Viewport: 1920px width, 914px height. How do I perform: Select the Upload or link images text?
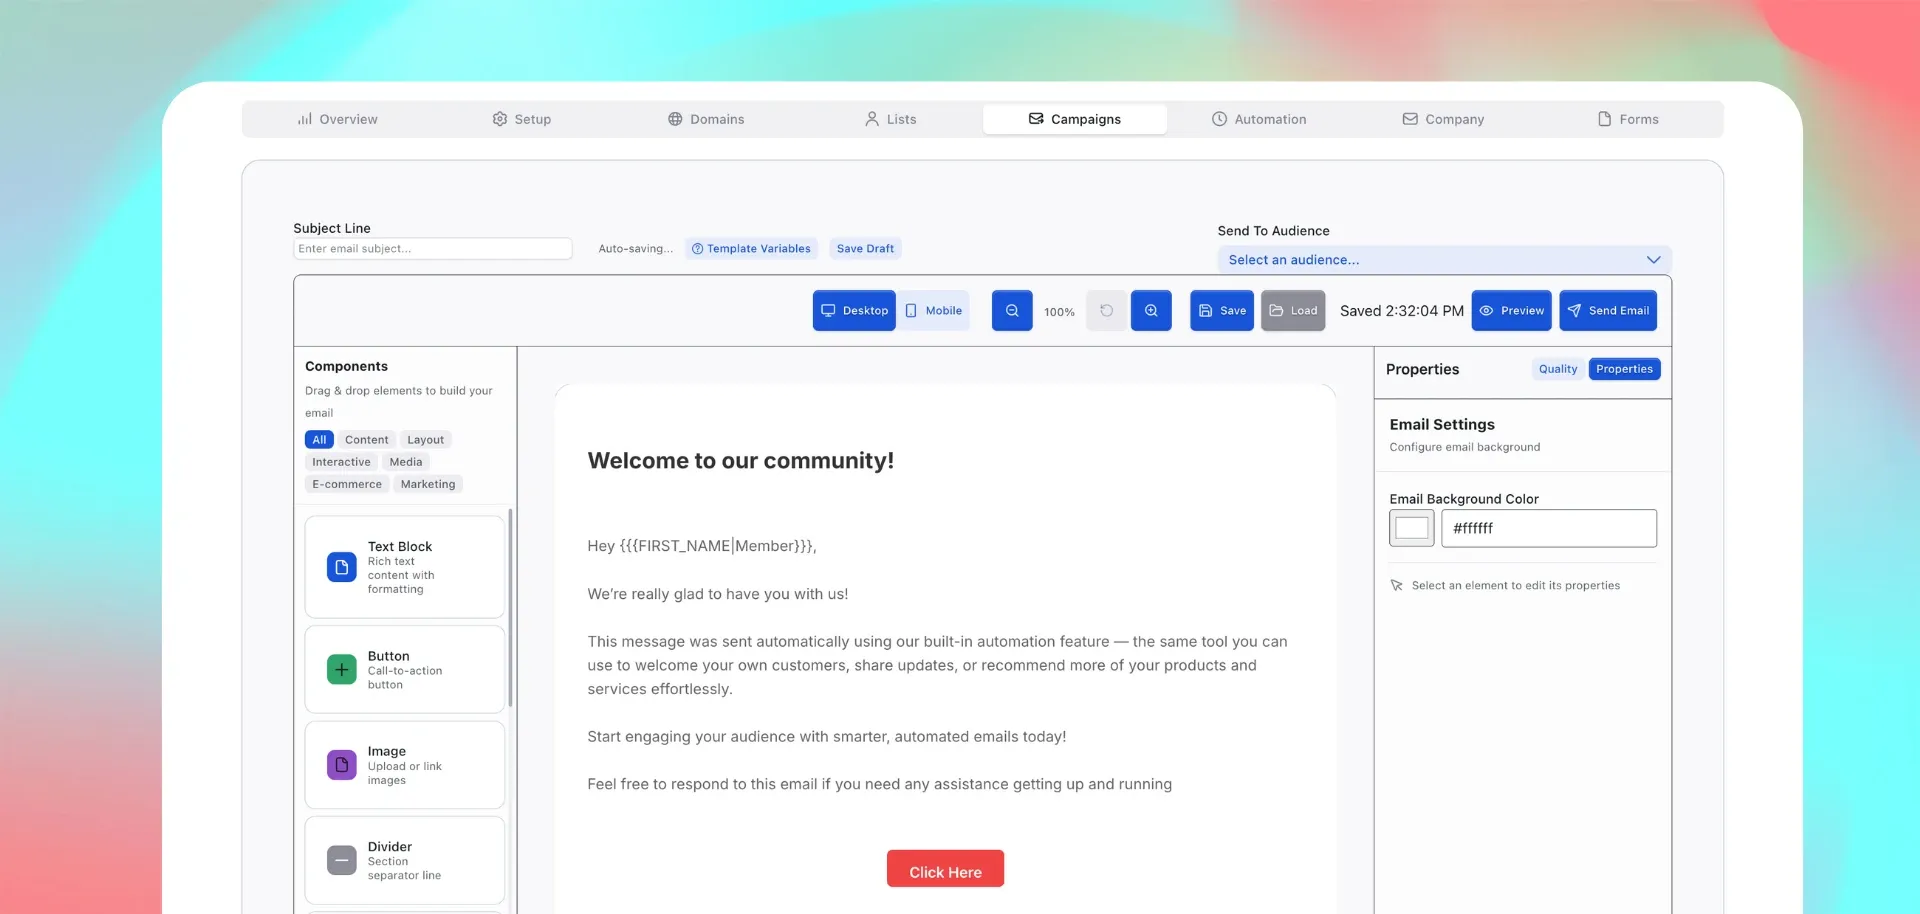(405, 773)
